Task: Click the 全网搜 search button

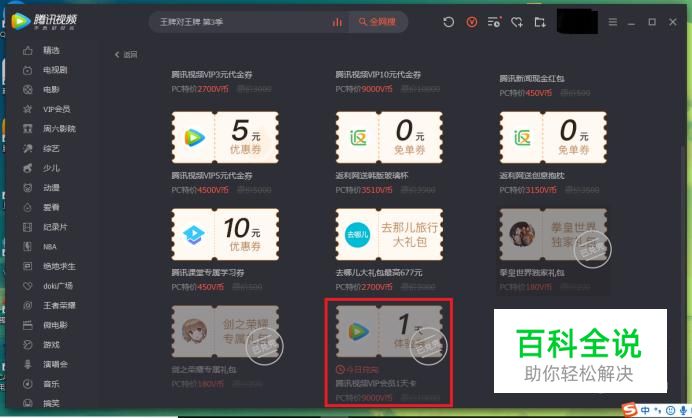Action: tap(378, 22)
